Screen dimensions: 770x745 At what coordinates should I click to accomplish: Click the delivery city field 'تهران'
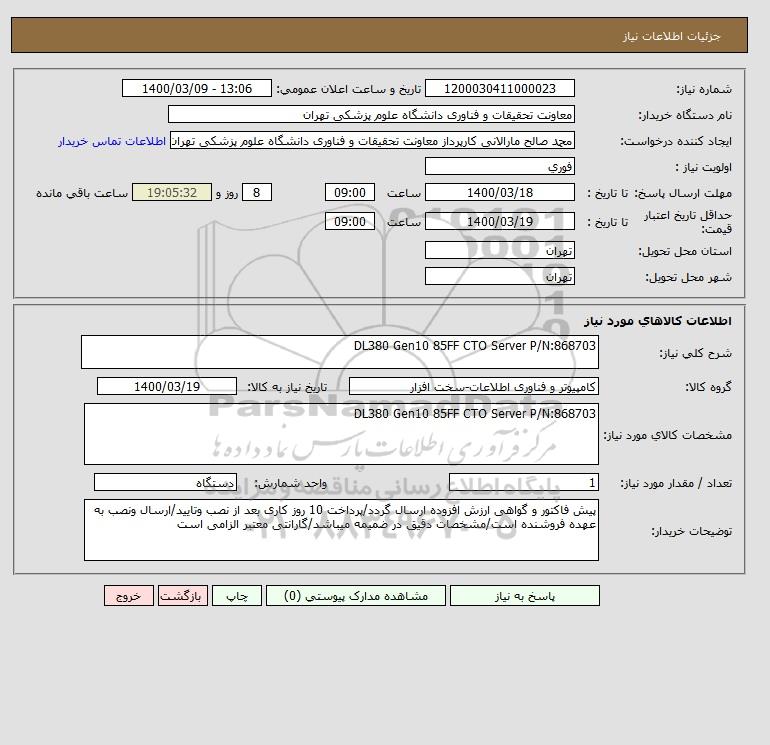pos(499,276)
